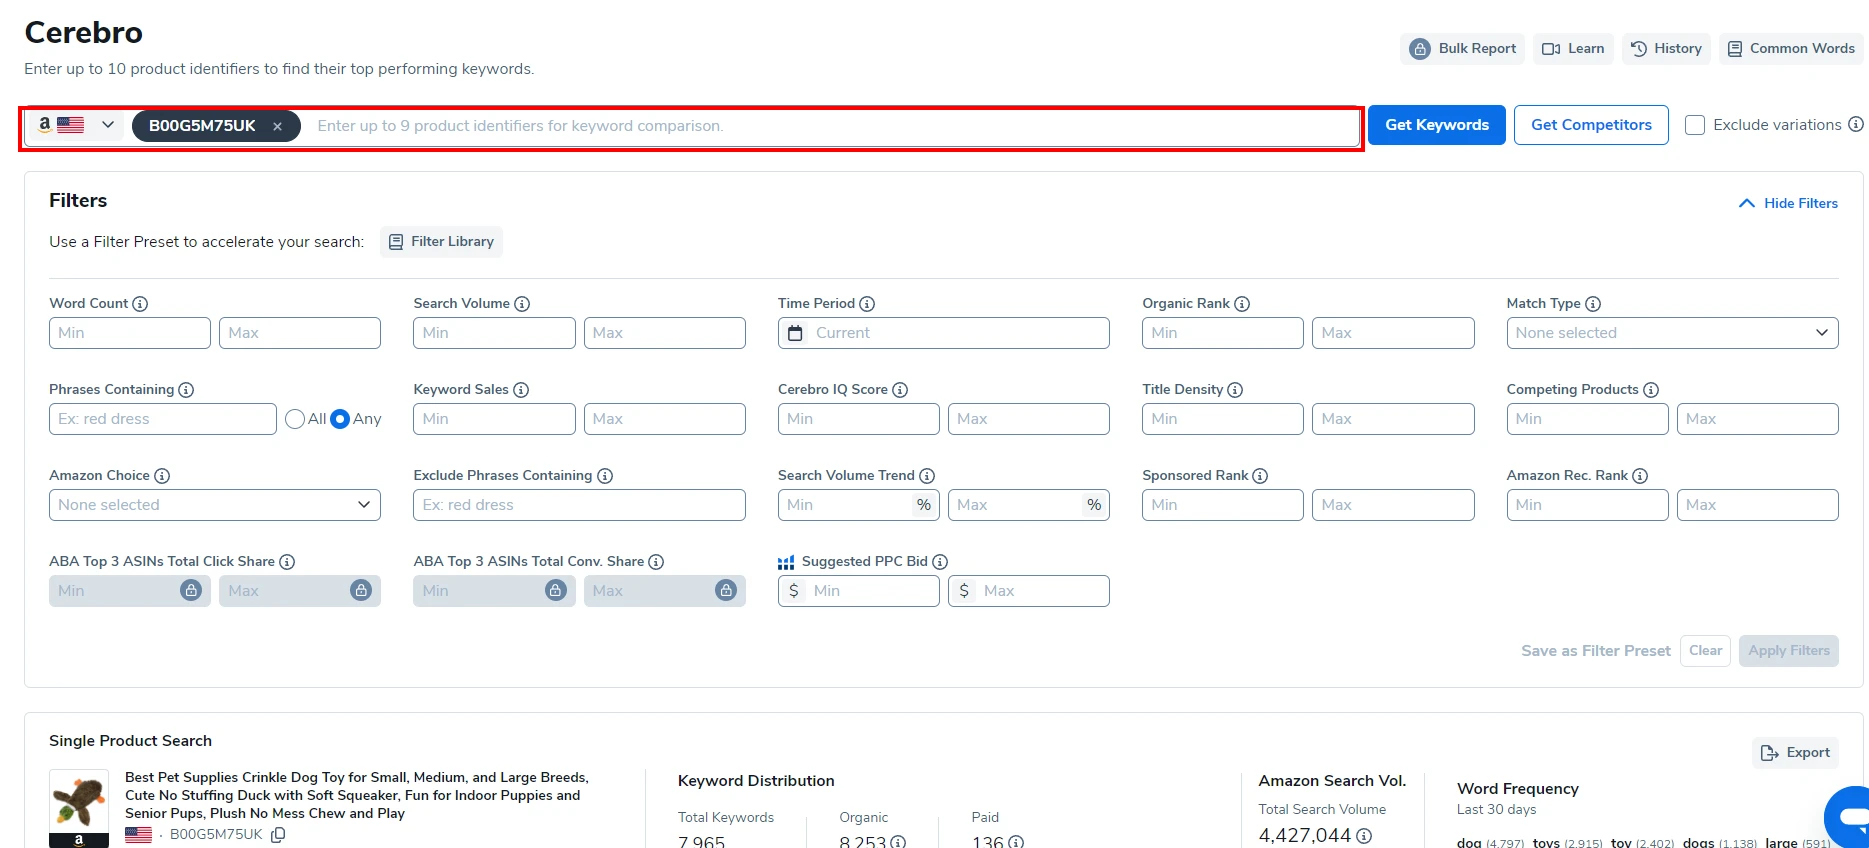Collapse filters with Hide Filters
This screenshot has height=848, width=1869.
point(1788,203)
